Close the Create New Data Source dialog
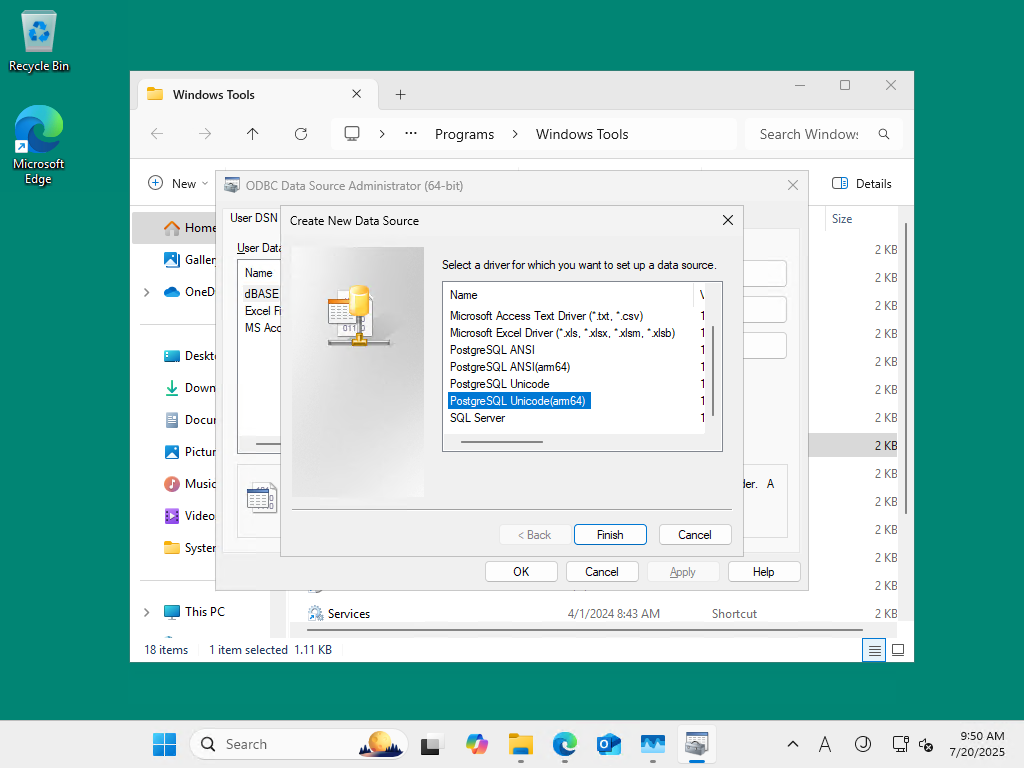Viewport: 1024px width, 768px height. tap(728, 221)
